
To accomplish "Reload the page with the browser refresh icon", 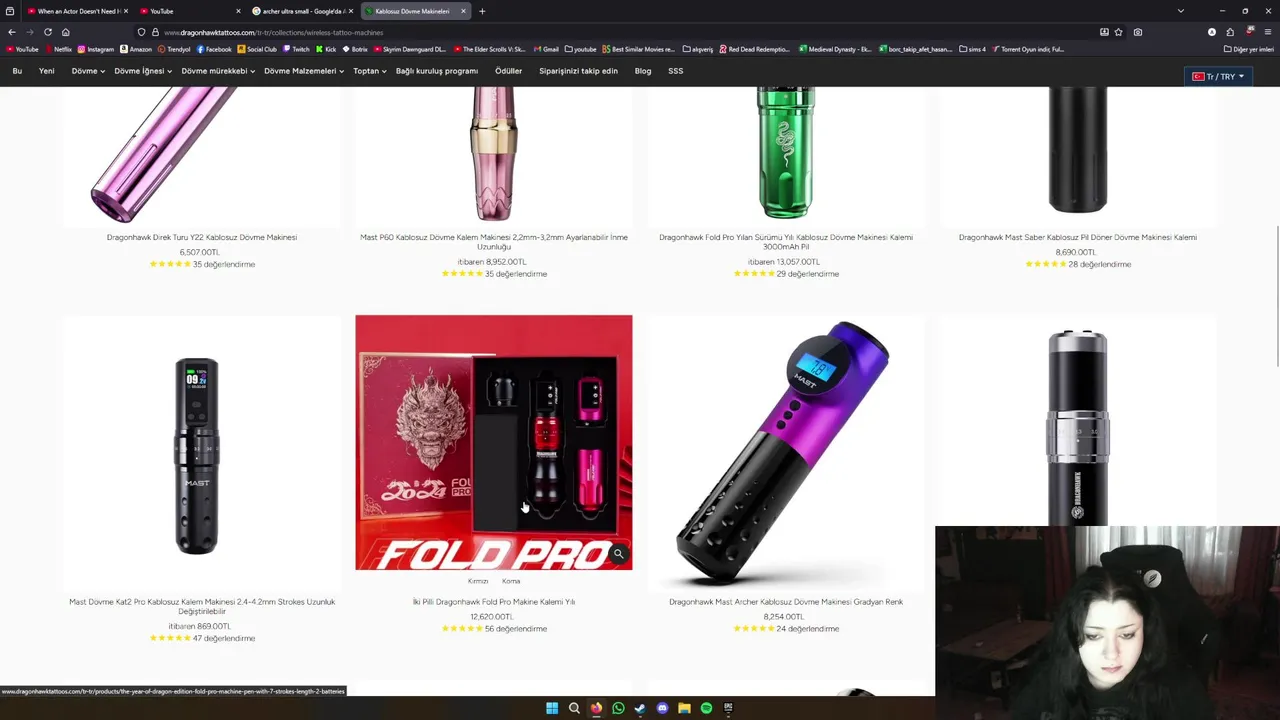I will [x=47, y=32].
